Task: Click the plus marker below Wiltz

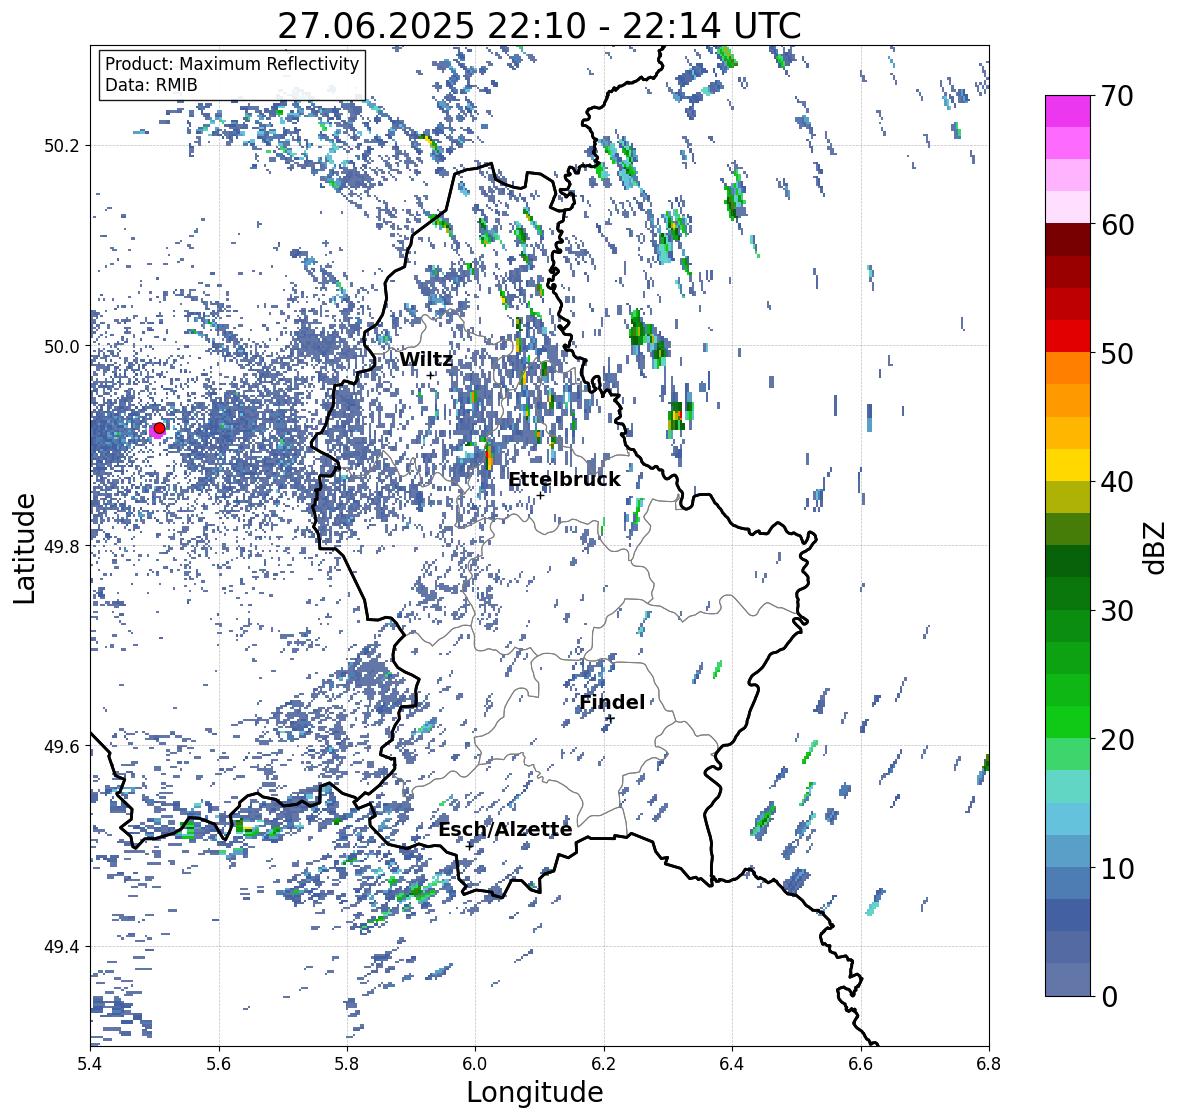Action: click(x=431, y=375)
